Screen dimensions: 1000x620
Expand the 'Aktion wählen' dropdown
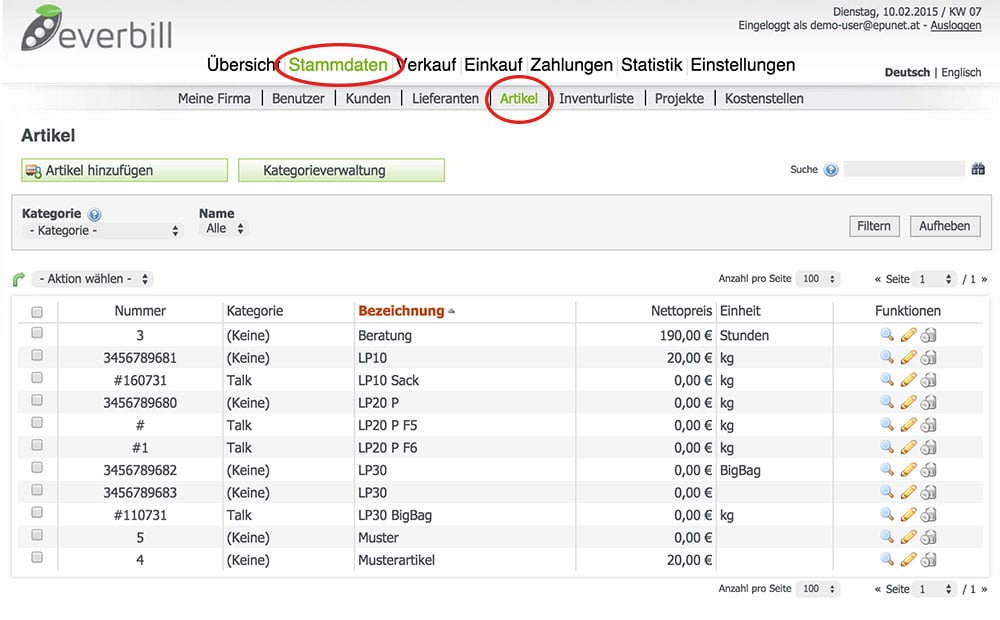click(93, 279)
